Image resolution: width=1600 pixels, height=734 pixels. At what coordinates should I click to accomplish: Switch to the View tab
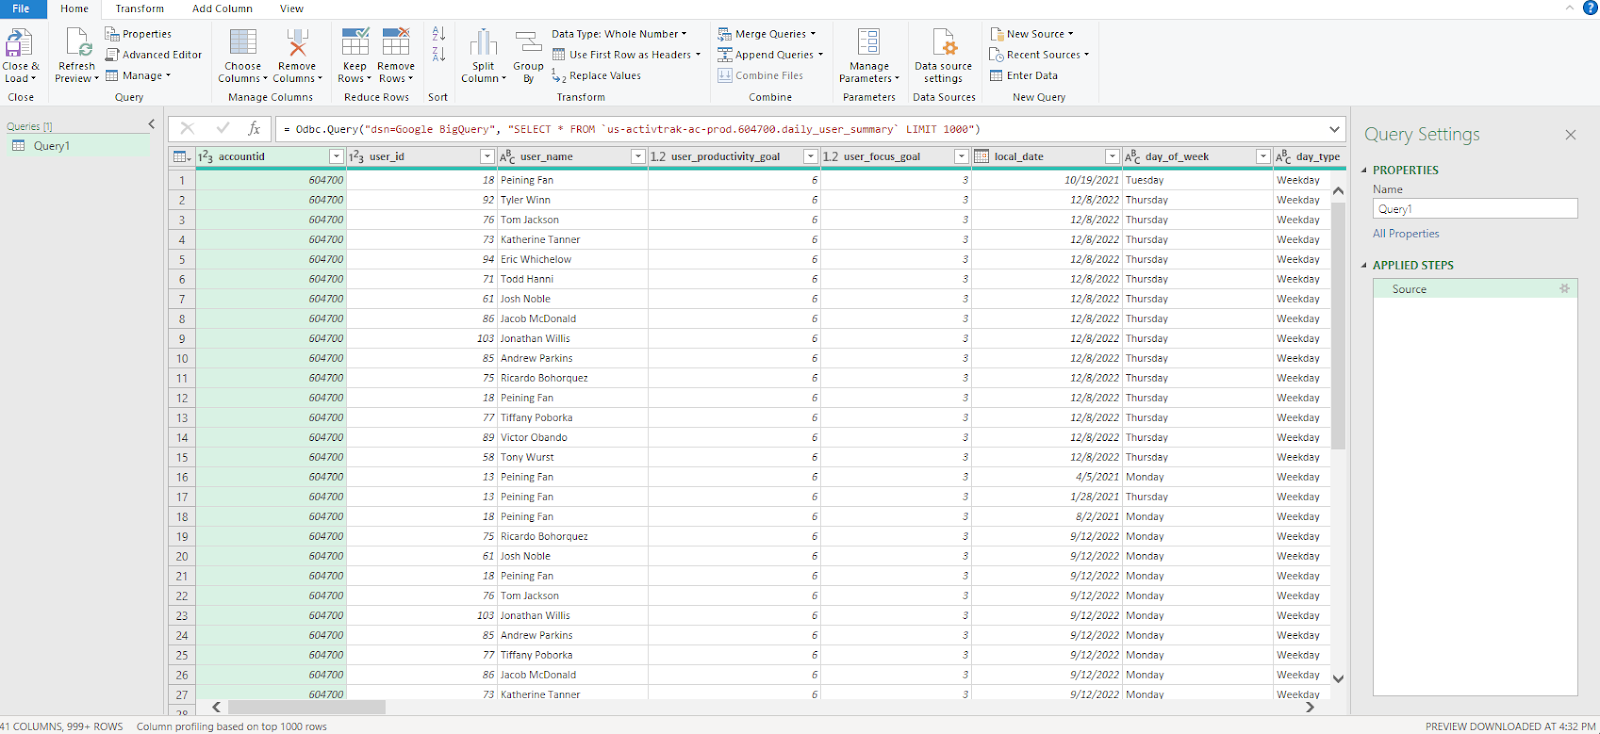tap(292, 9)
